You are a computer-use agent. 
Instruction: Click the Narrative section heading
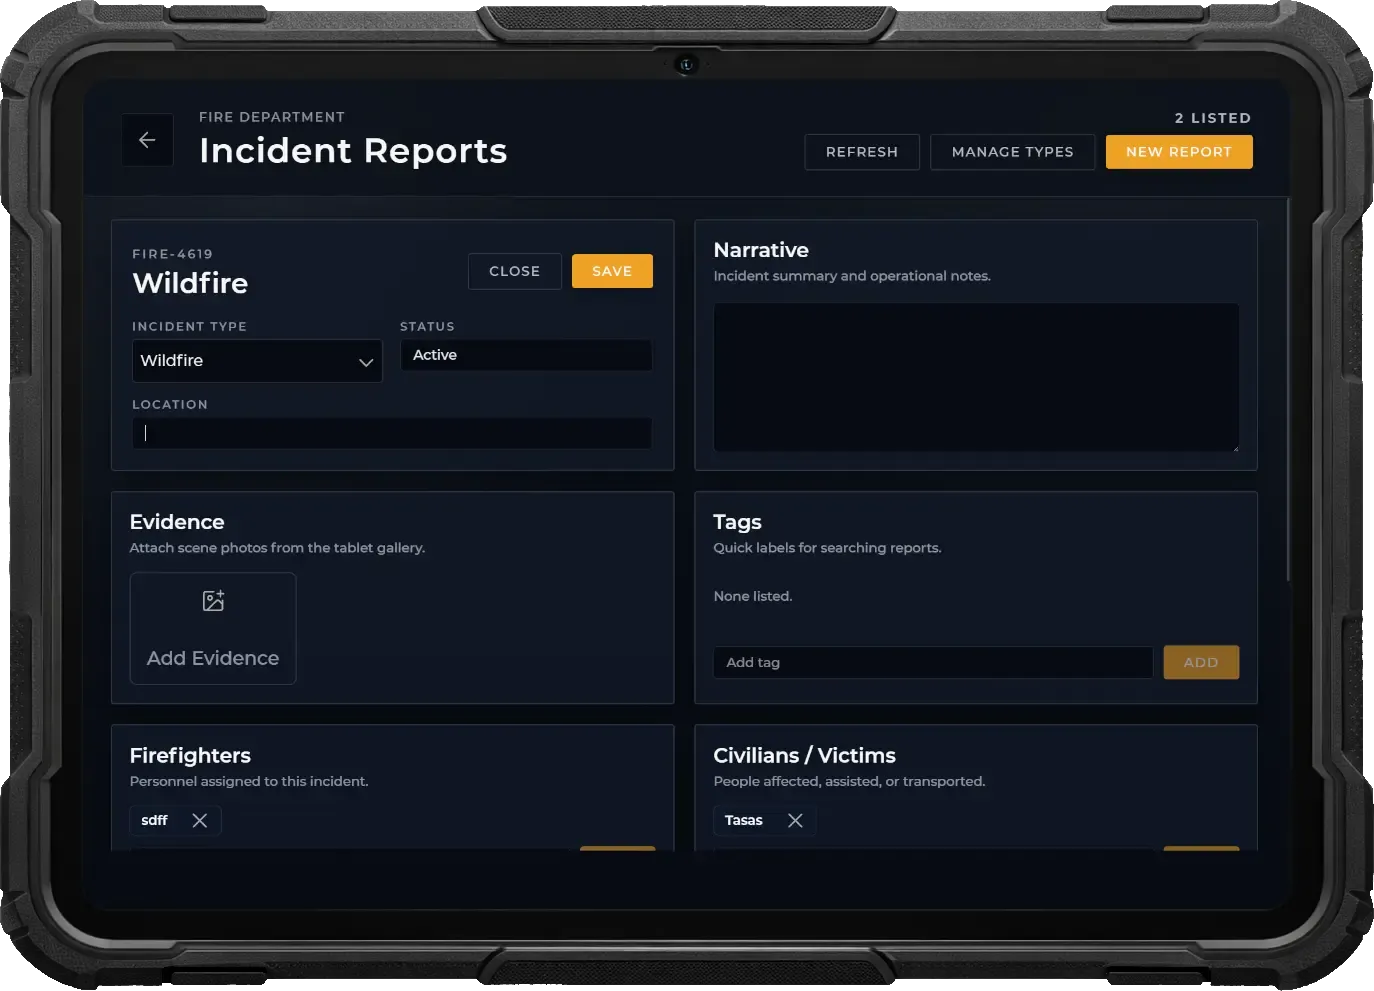(x=761, y=250)
